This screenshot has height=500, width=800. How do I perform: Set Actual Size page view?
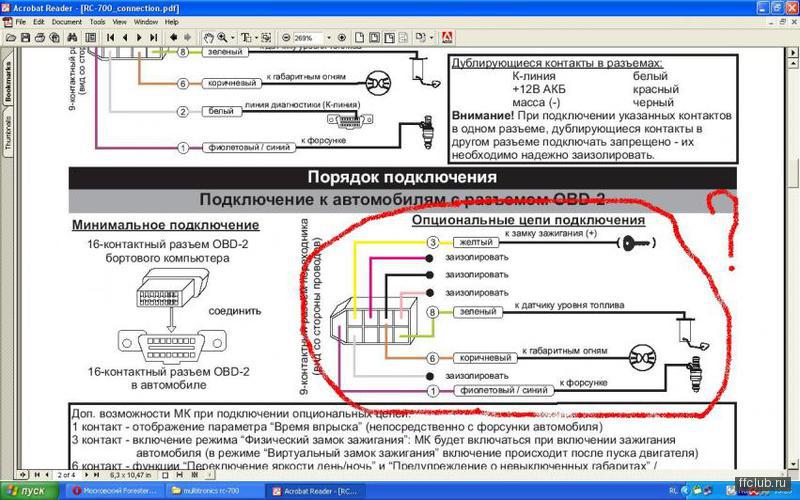pos(360,38)
